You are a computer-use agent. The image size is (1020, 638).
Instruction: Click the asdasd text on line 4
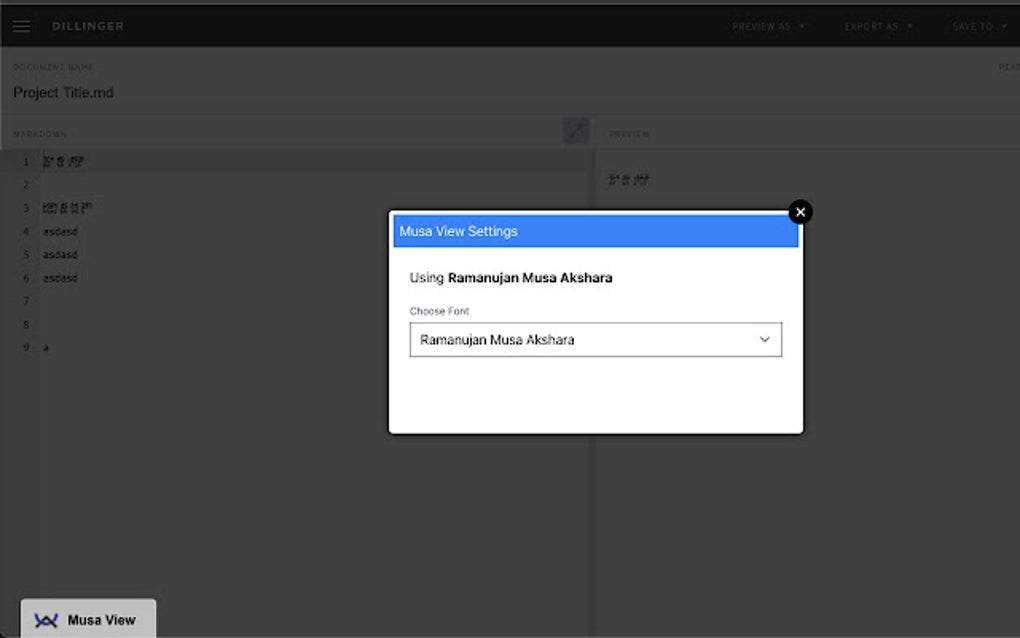coord(60,231)
